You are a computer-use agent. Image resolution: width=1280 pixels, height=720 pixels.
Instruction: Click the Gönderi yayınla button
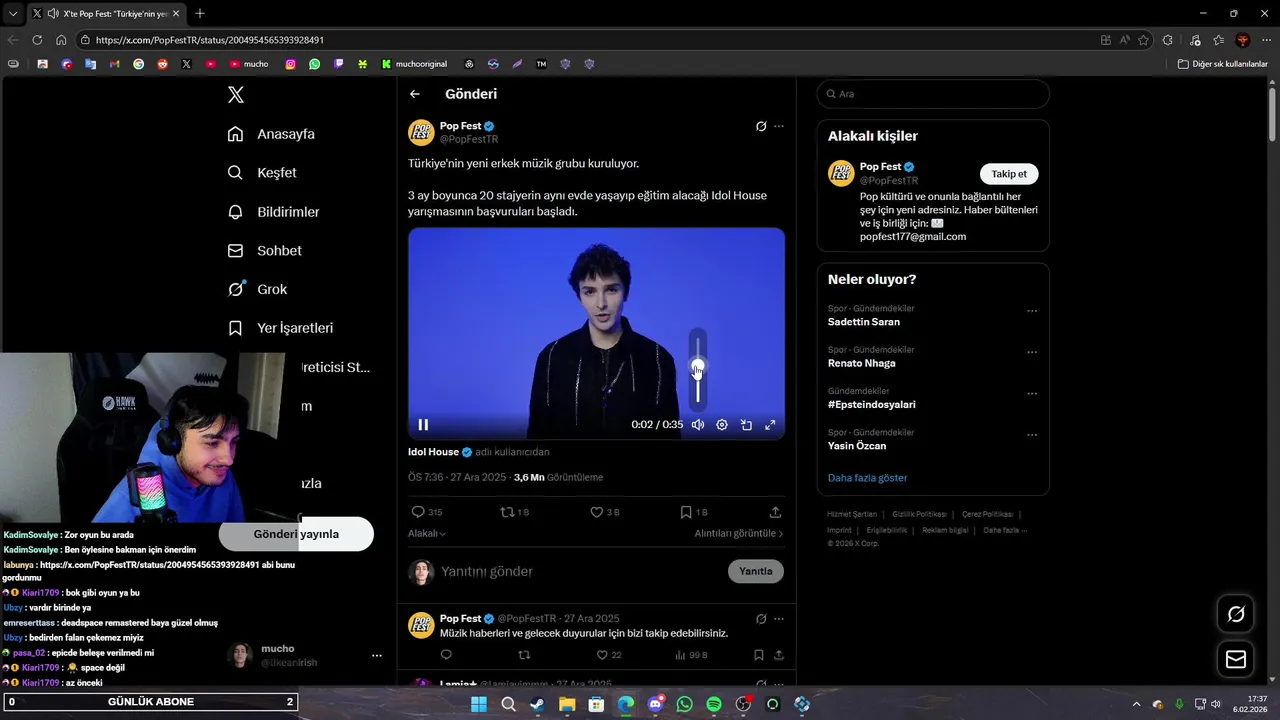point(296,534)
